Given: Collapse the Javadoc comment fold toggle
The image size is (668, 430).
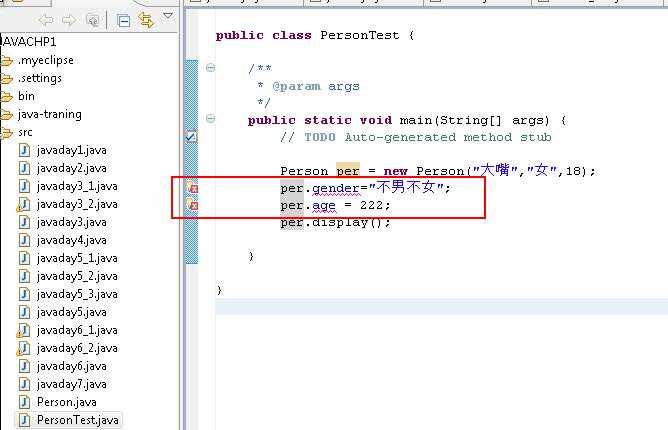Looking at the screenshot, I should (x=211, y=68).
